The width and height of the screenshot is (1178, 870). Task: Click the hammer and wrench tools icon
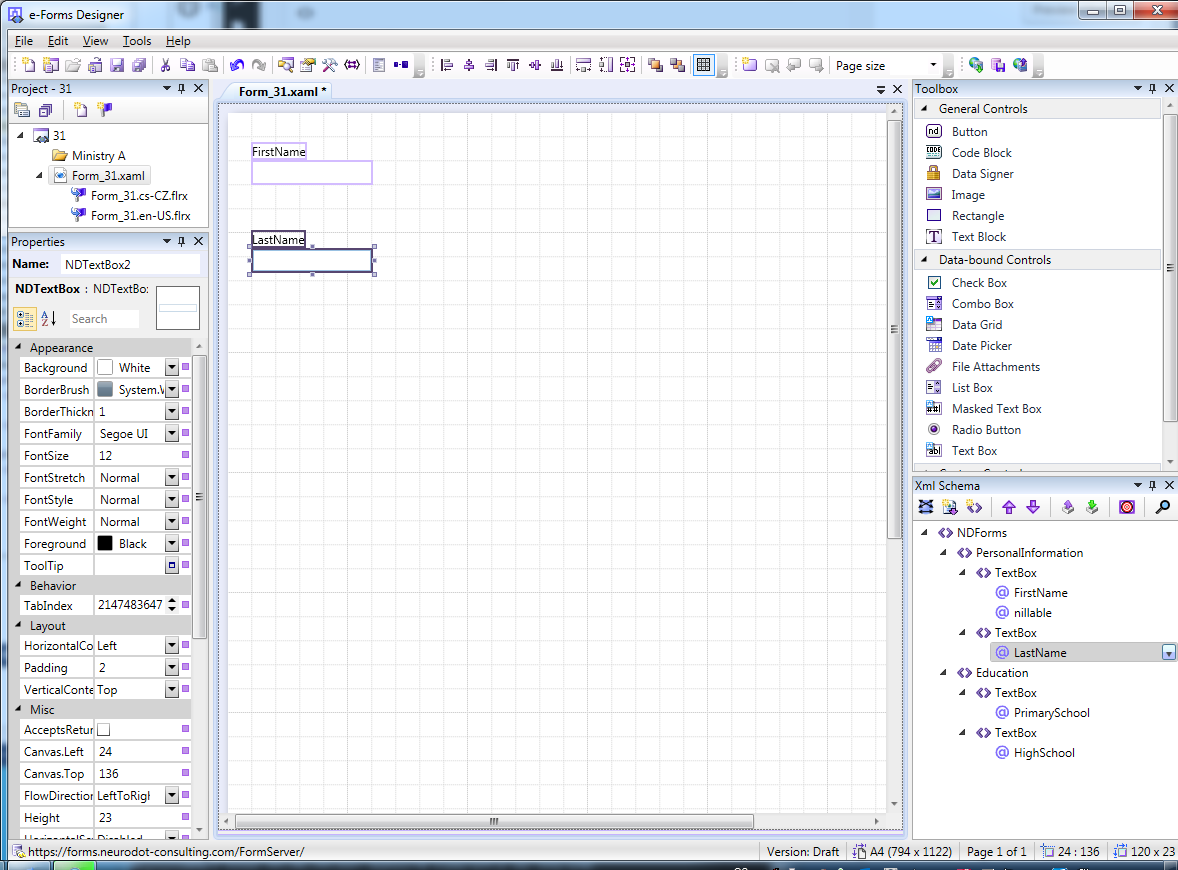tap(330, 65)
